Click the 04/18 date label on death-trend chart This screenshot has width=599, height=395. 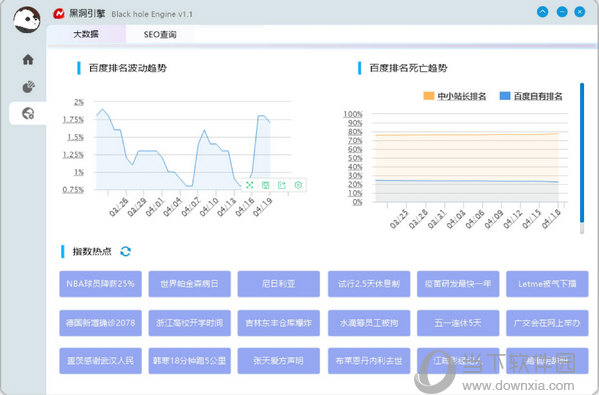(x=551, y=219)
